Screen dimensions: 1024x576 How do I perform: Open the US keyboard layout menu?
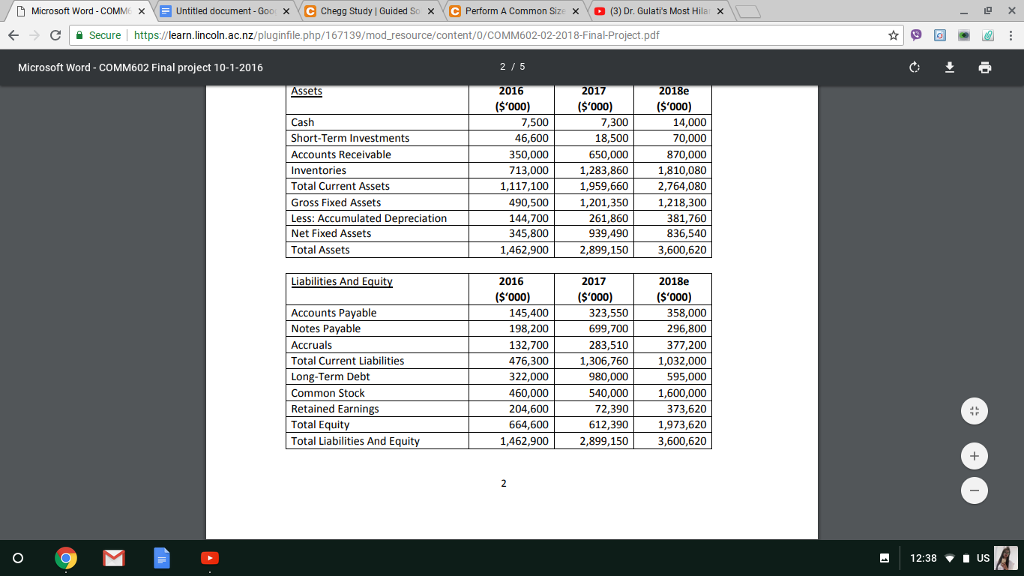pos(986,558)
